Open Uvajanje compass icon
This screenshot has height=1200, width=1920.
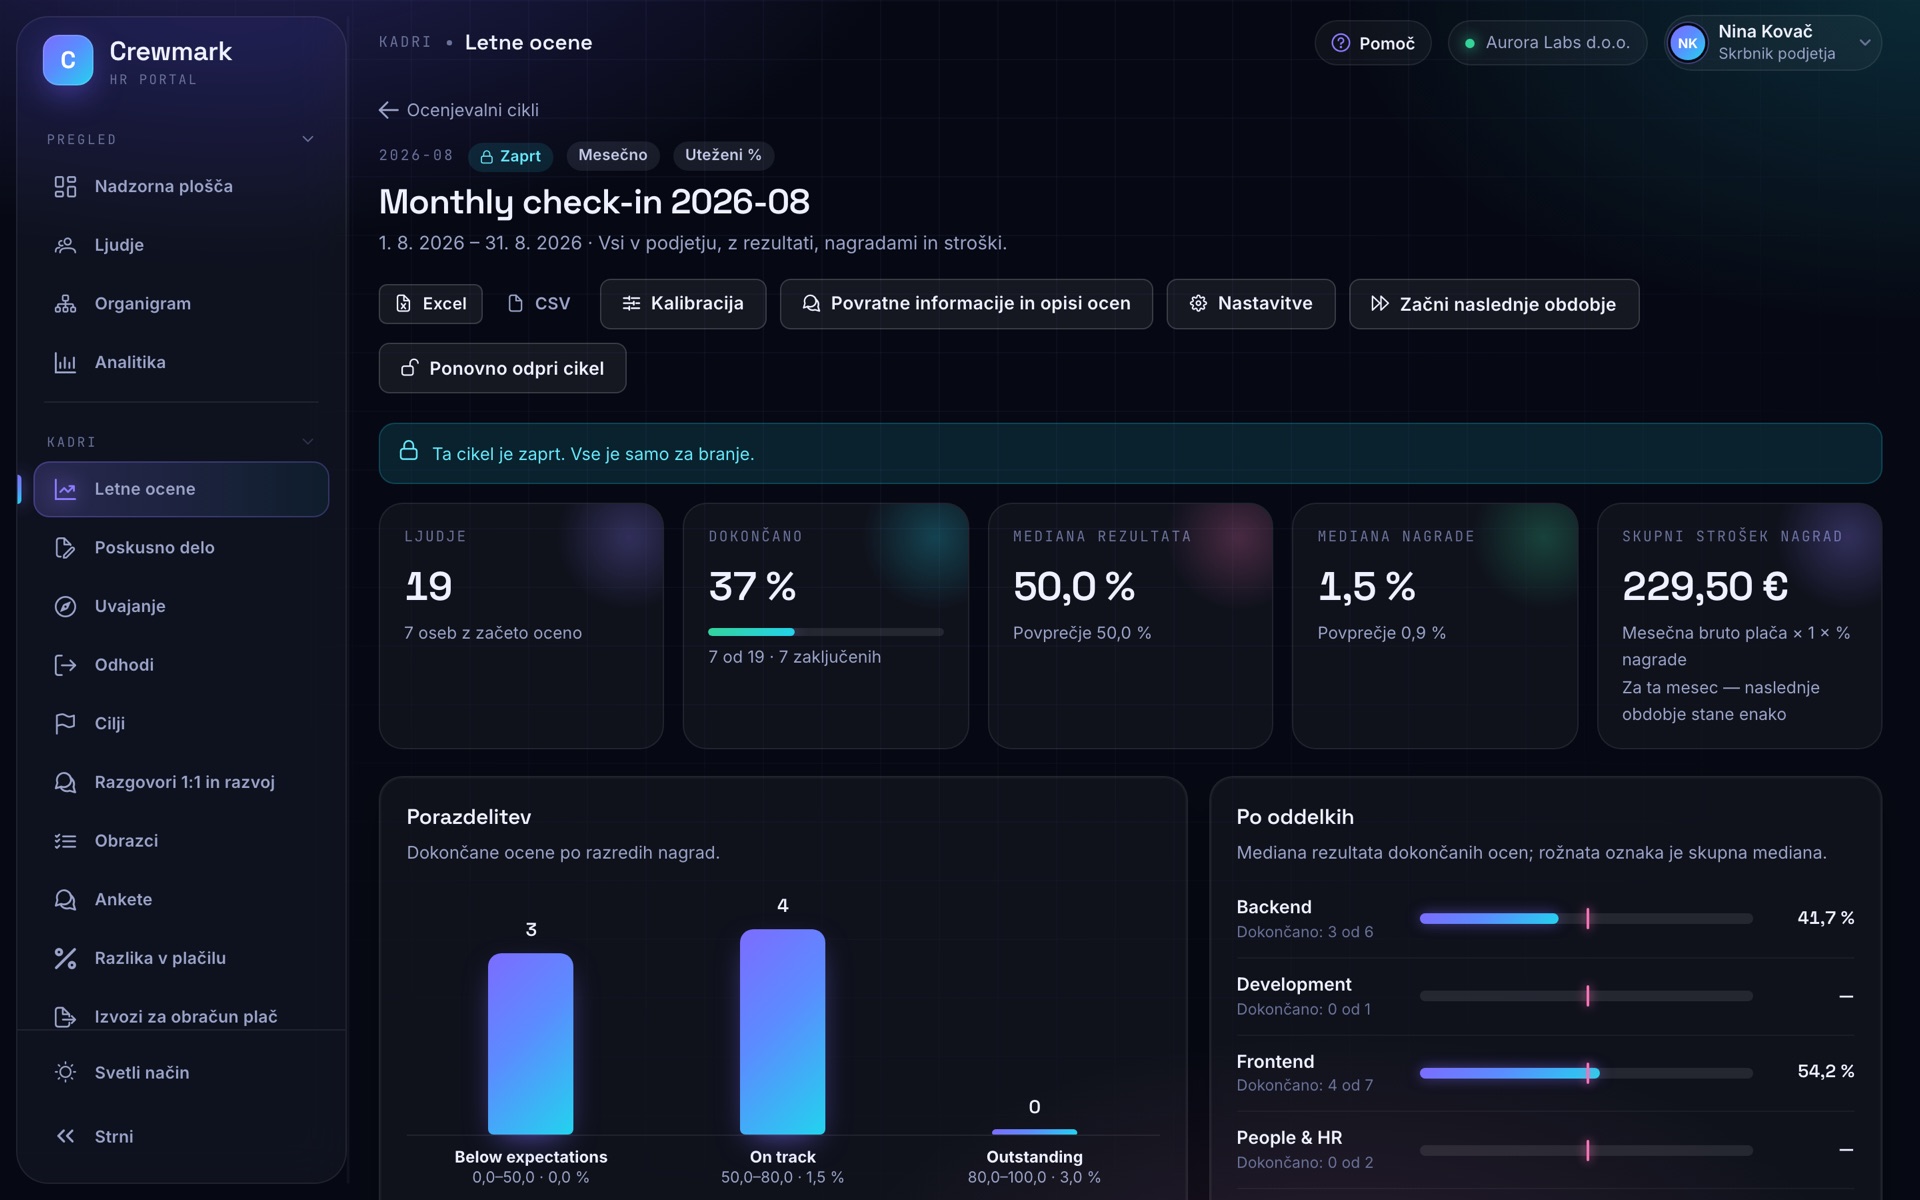click(x=65, y=607)
